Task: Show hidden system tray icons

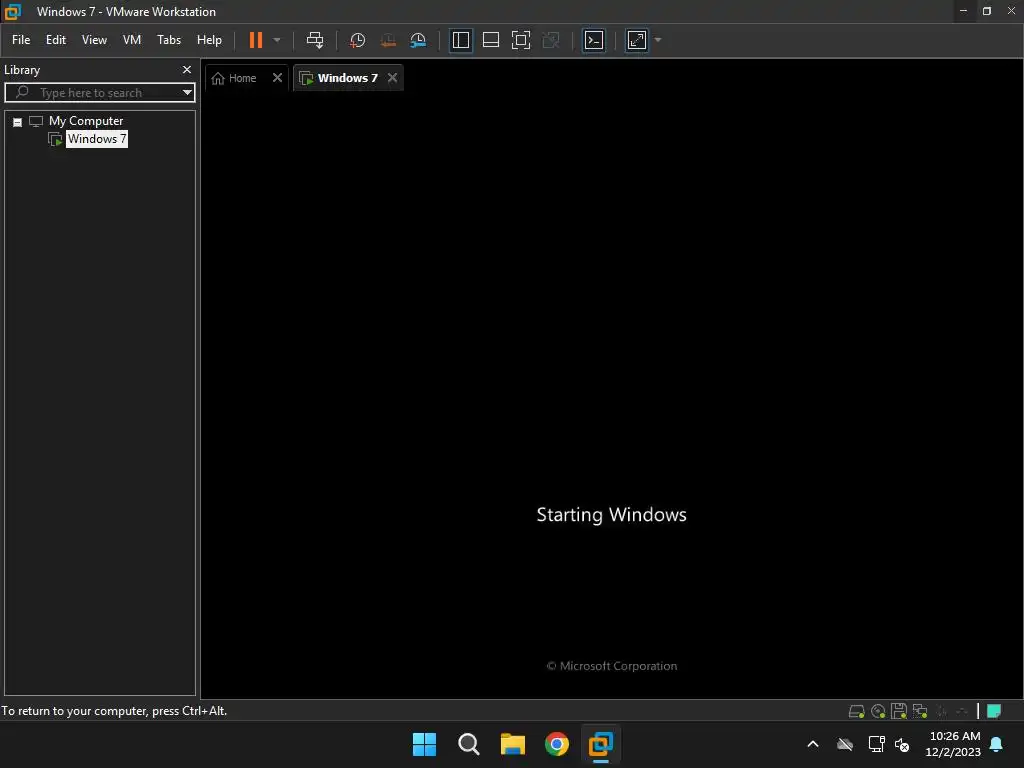Action: coord(813,744)
